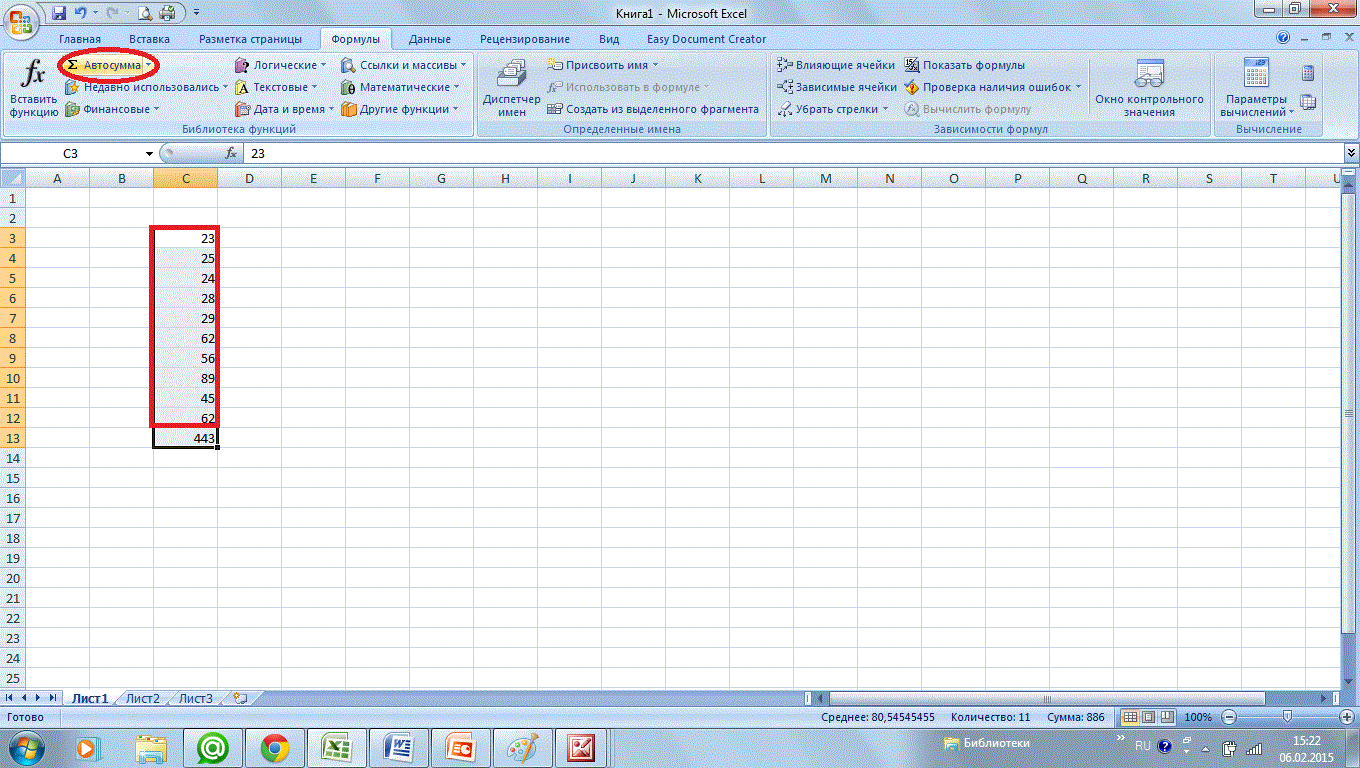
Task: Zoom out with the minus button
Action: (1228, 717)
